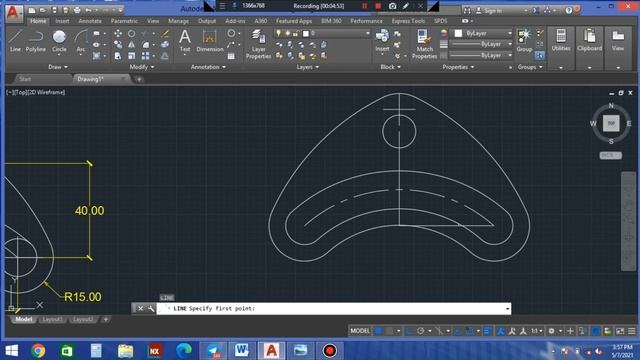Open the Insert ribbon tab
This screenshot has height=360, width=640.
[x=62, y=21]
